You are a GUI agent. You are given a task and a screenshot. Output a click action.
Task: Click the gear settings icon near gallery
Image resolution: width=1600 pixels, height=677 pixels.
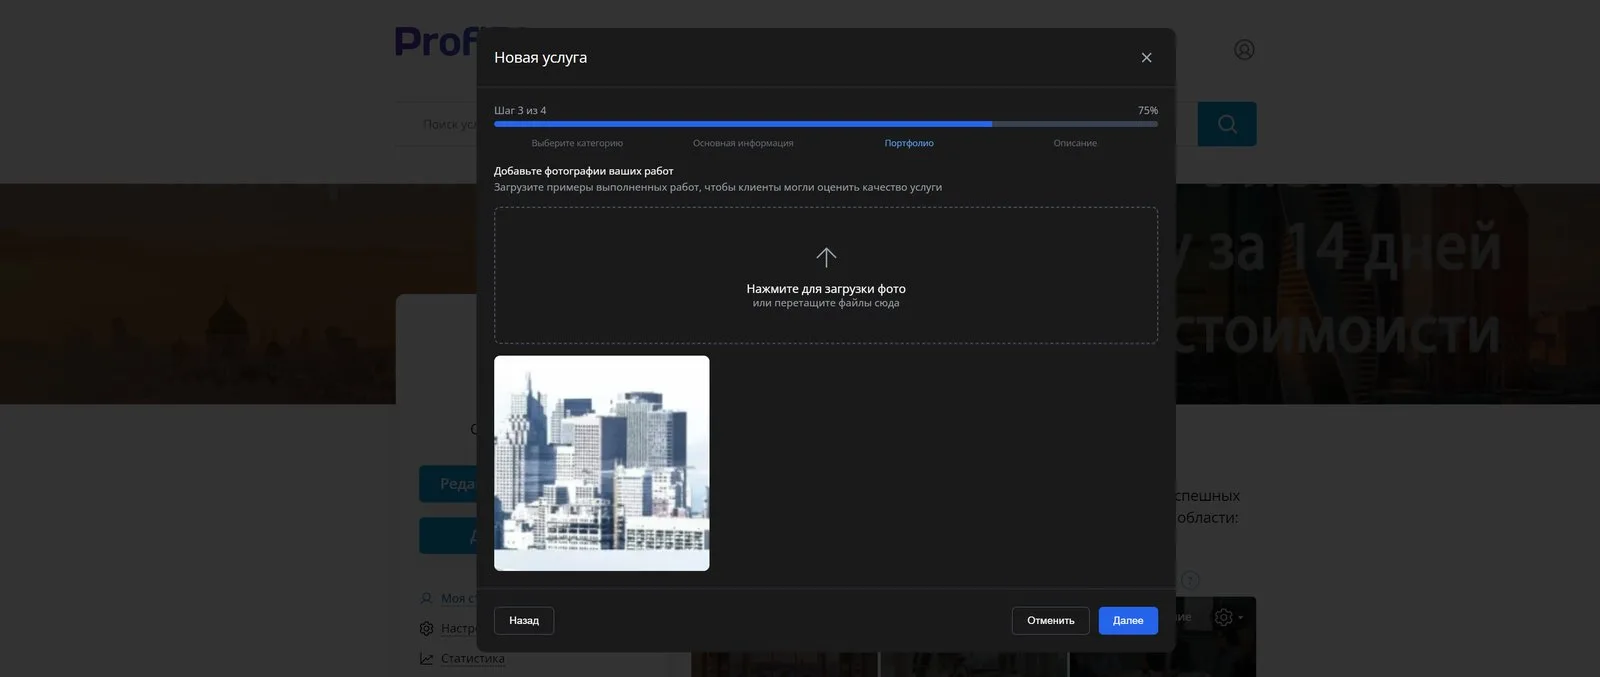tap(1223, 617)
